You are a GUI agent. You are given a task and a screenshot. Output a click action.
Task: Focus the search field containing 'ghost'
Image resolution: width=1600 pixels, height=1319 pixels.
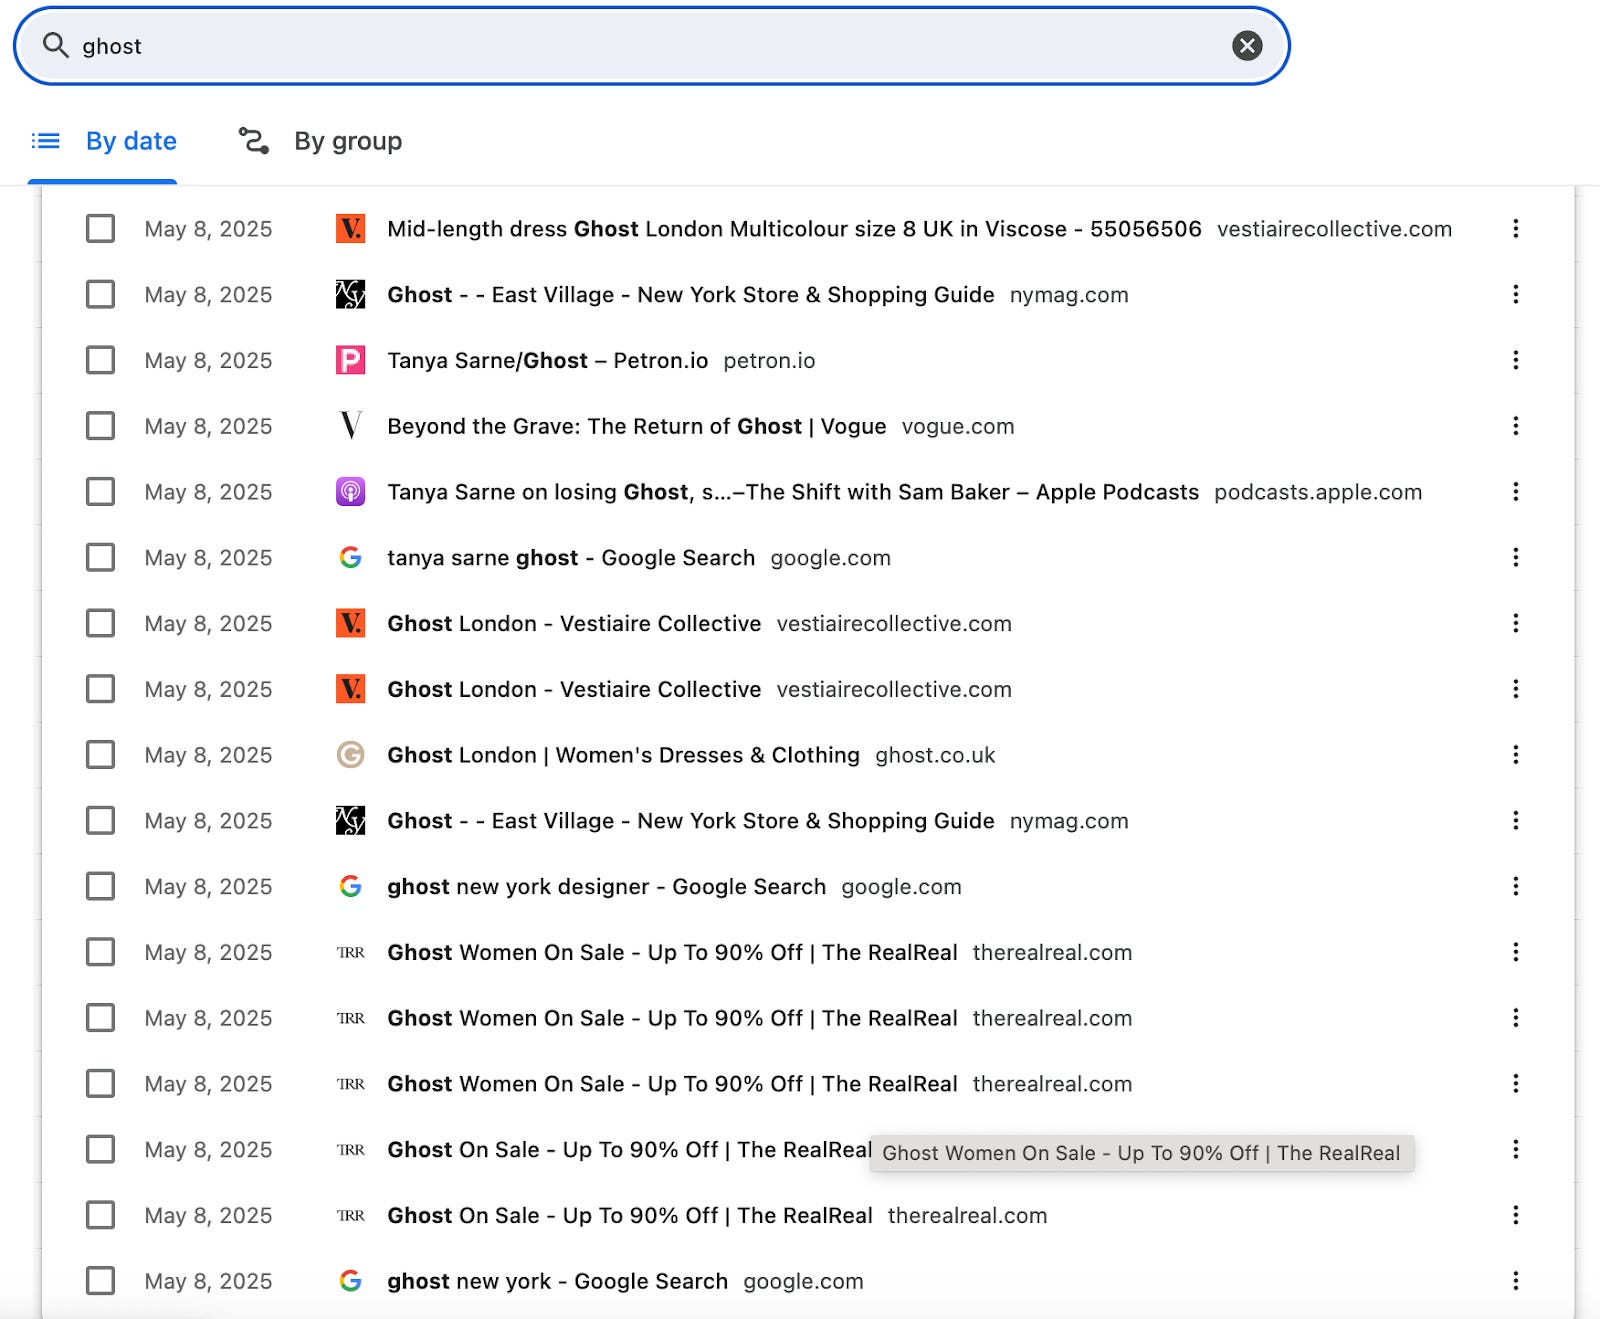point(652,46)
